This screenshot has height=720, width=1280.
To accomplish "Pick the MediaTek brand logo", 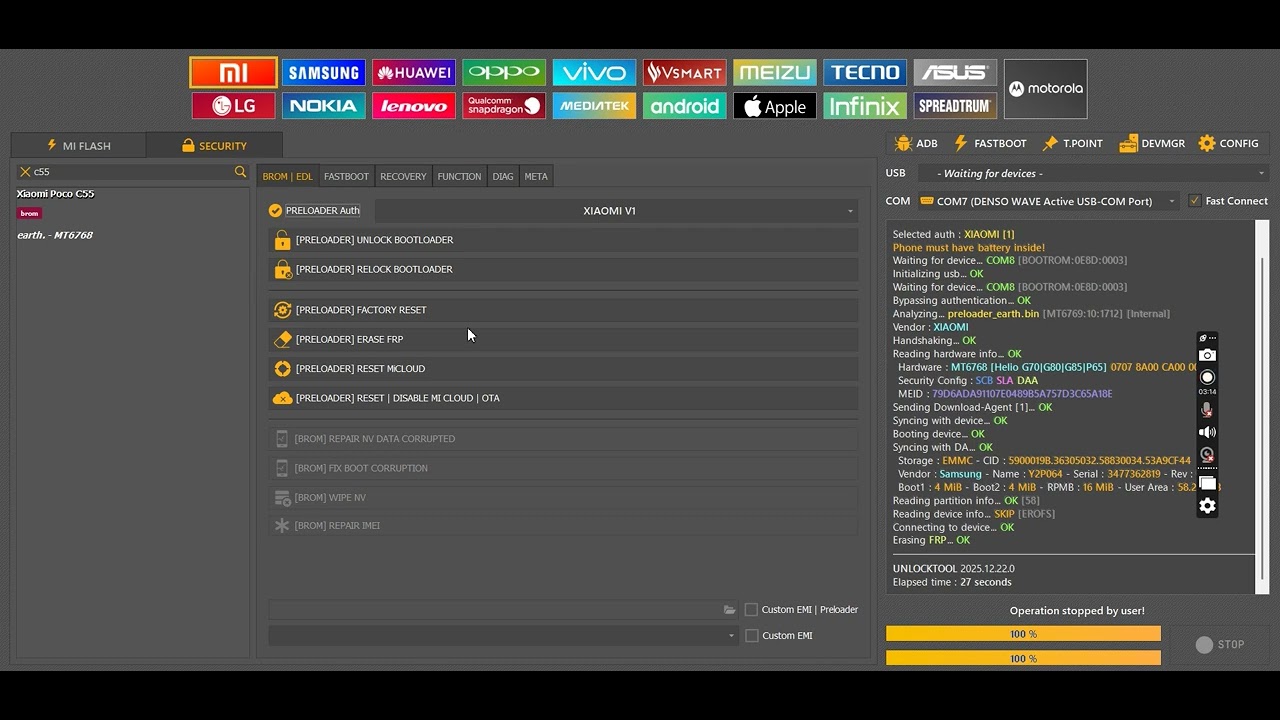I will coord(594,106).
